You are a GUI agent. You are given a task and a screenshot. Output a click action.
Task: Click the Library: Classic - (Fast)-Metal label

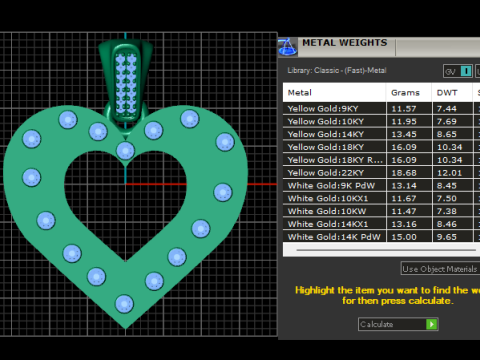(x=337, y=70)
